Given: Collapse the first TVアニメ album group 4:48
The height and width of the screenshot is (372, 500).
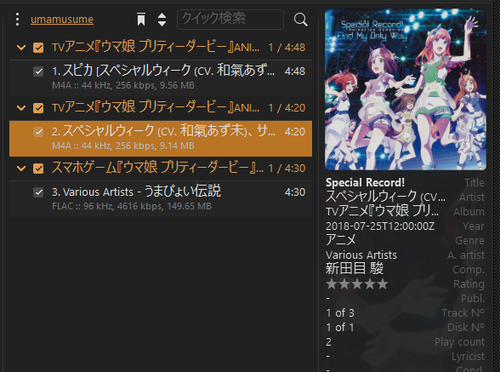Looking at the screenshot, I should [x=21, y=48].
